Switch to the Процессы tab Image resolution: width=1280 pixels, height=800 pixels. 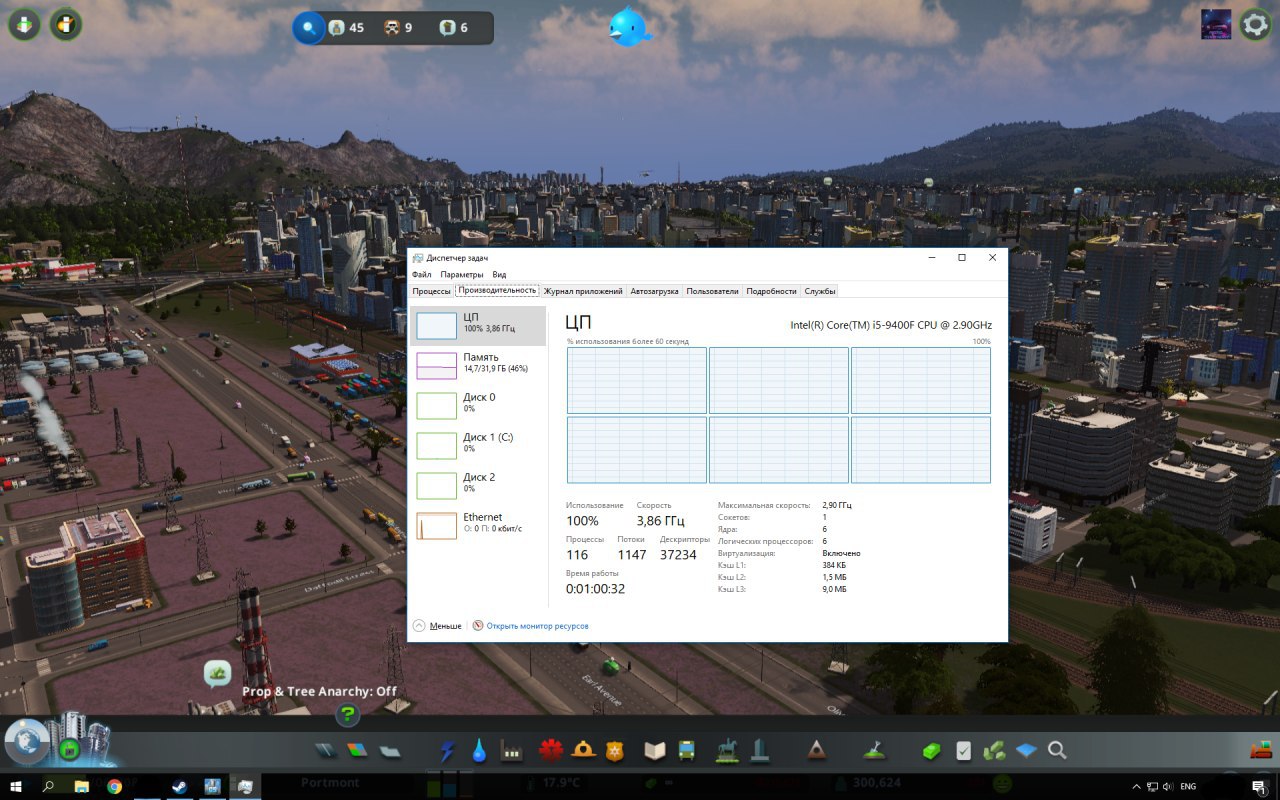point(431,291)
